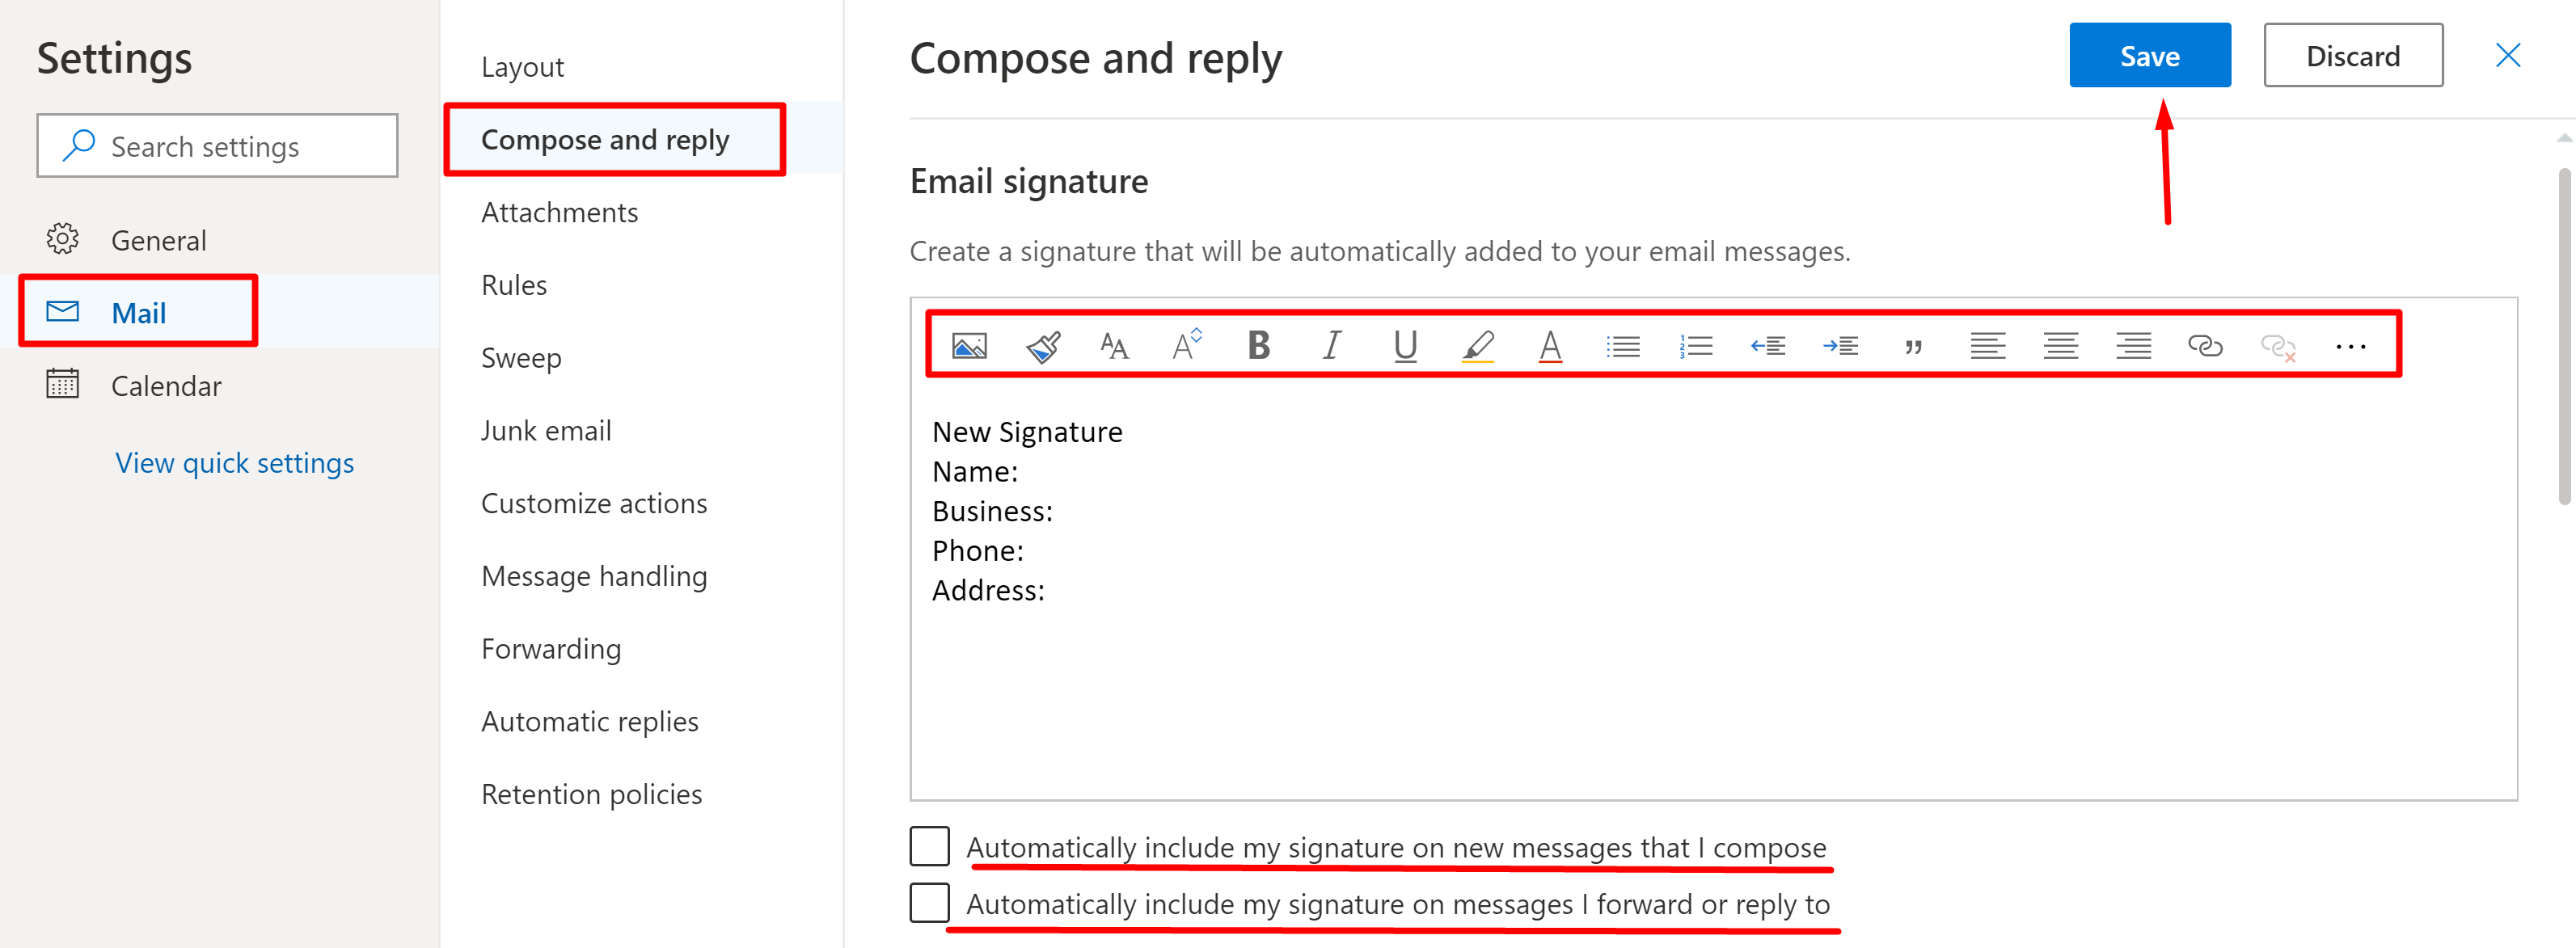The image size is (2576, 948).
Task: Select the Mail settings section
Action: 140,310
